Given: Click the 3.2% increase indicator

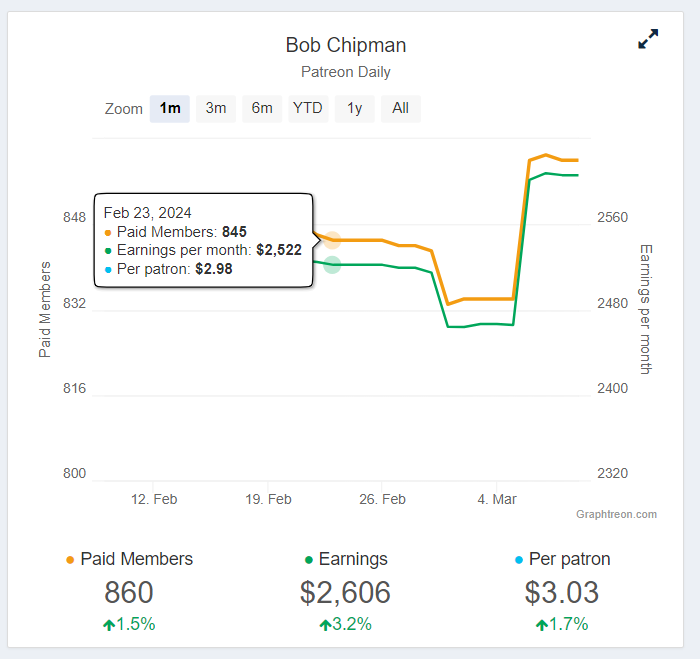Looking at the screenshot, I should (x=346, y=624).
